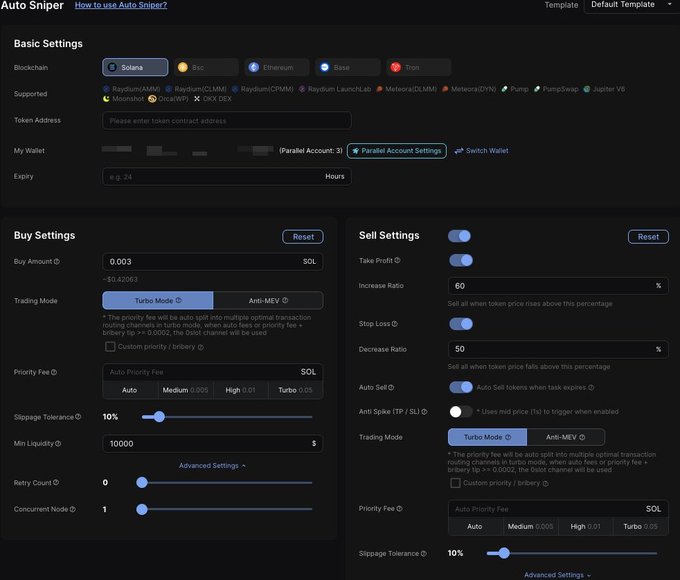The image size is (680, 580).
Task: Select the Base blockchain icon
Action: click(x=325, y=68)
